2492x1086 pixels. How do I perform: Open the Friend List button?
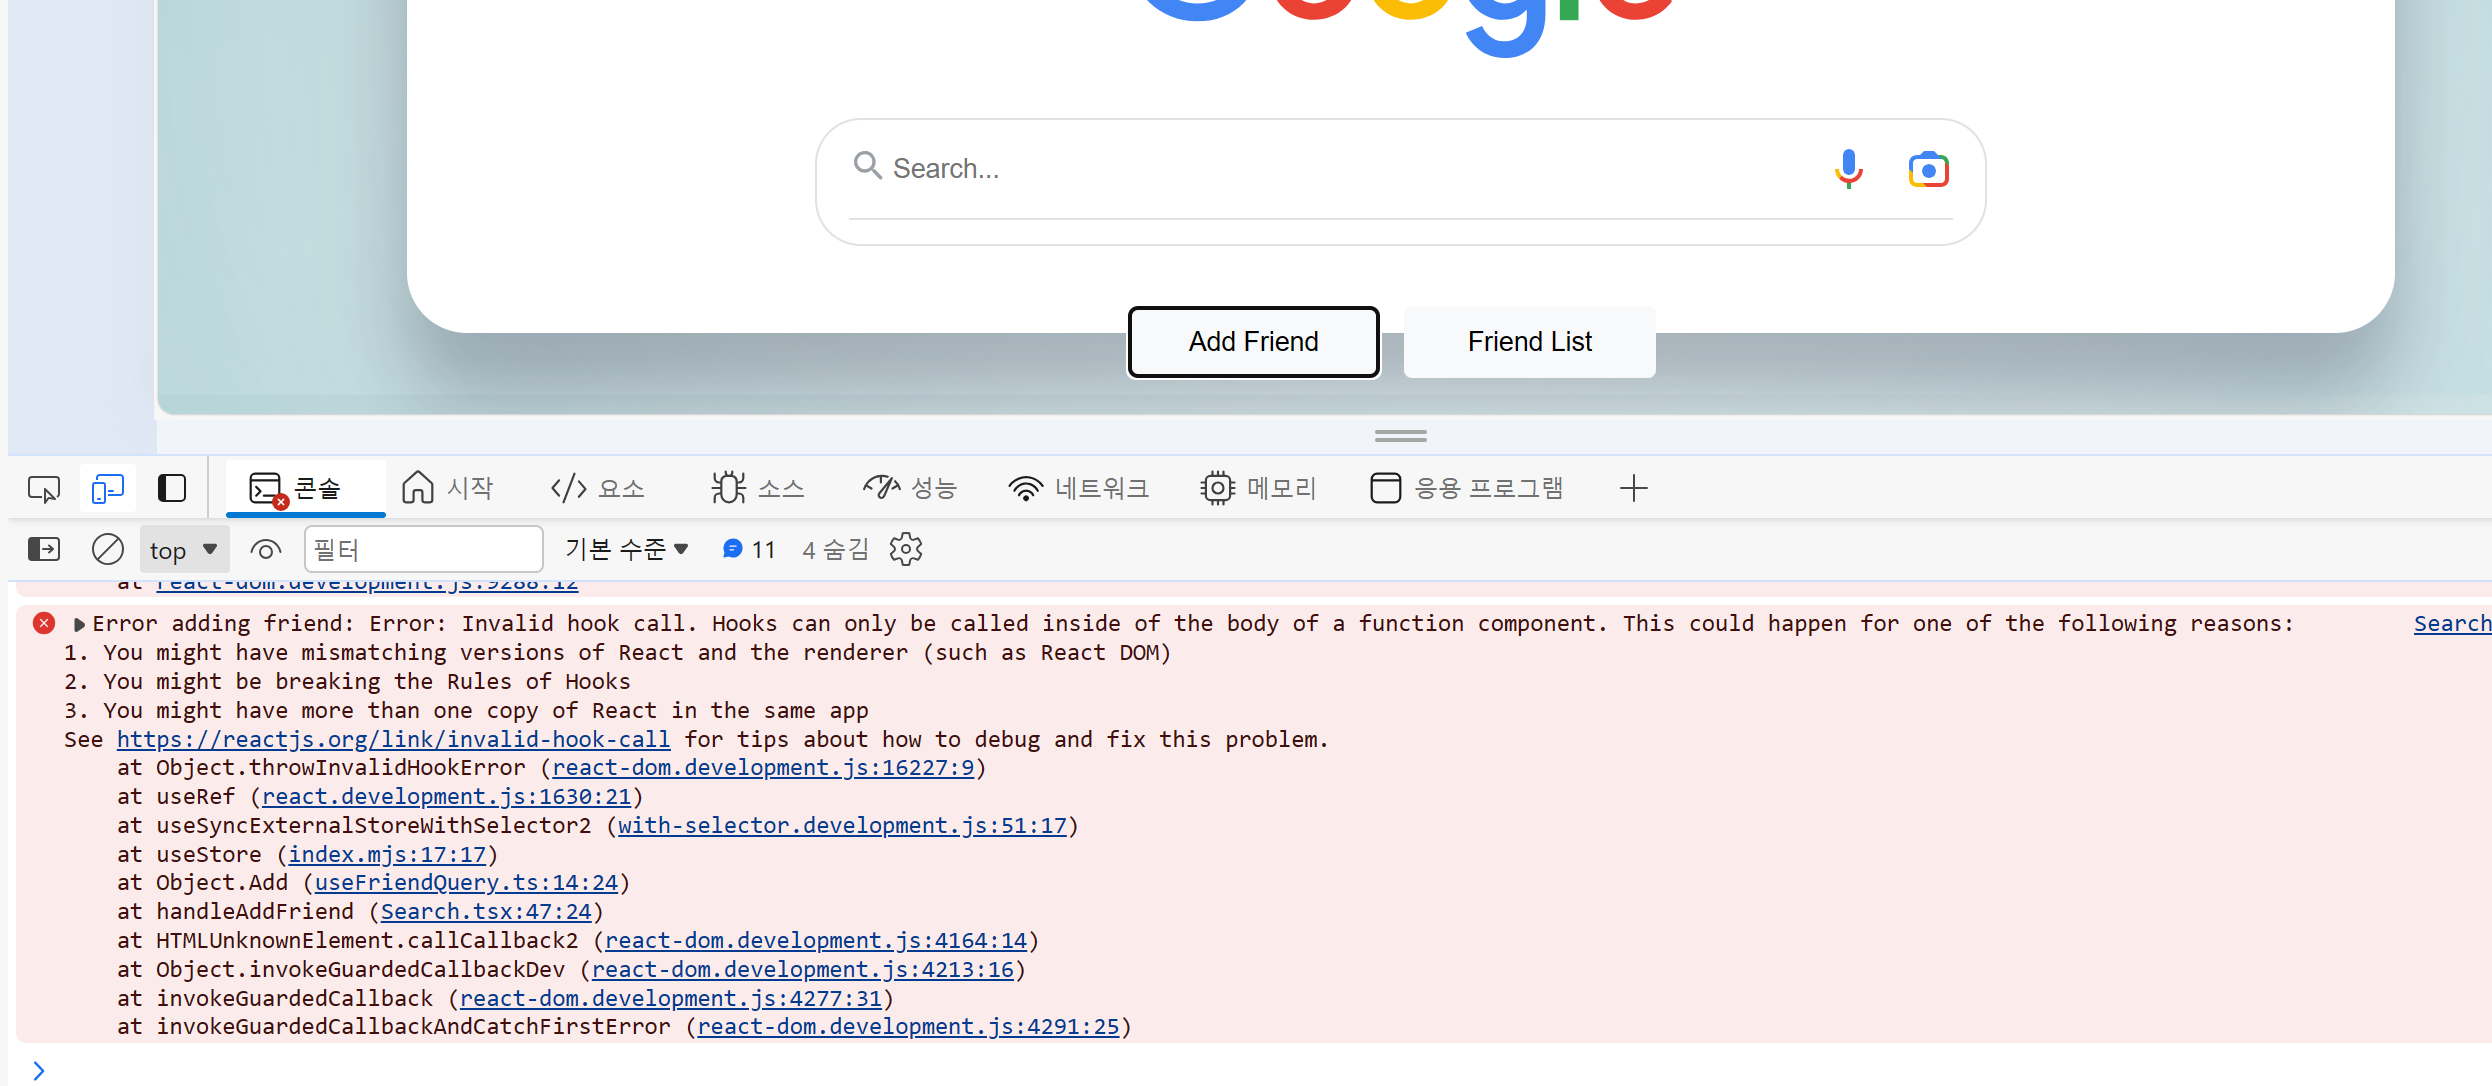pos(1529,342)
